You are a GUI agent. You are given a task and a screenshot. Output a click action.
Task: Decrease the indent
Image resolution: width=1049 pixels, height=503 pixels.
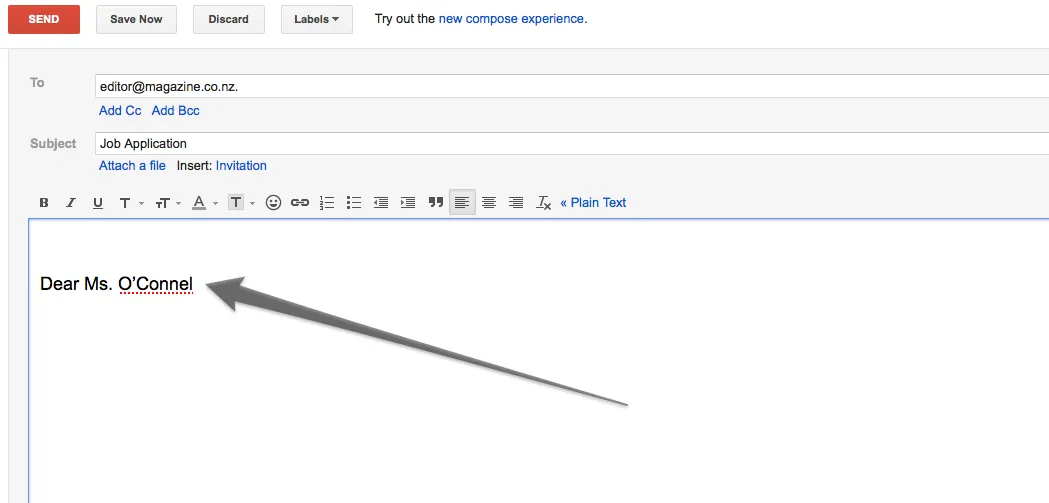(381, 203)
